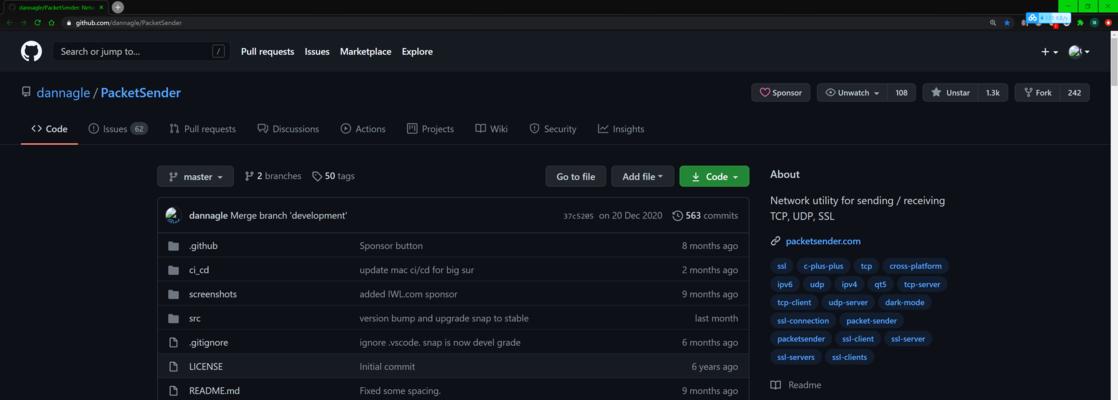Switch to the Code tab
This screenshot has width=1118, height=400.
click(x=49, y=129)
